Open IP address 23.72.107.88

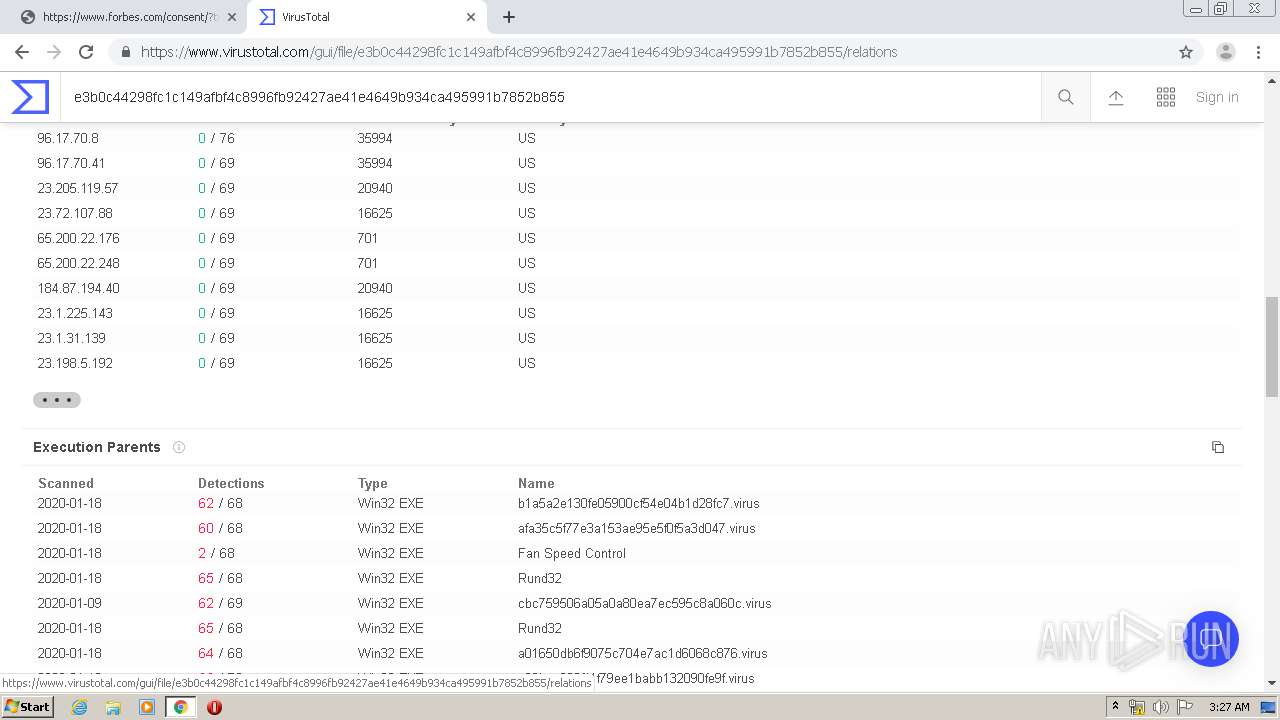click(x=75, y=213)
